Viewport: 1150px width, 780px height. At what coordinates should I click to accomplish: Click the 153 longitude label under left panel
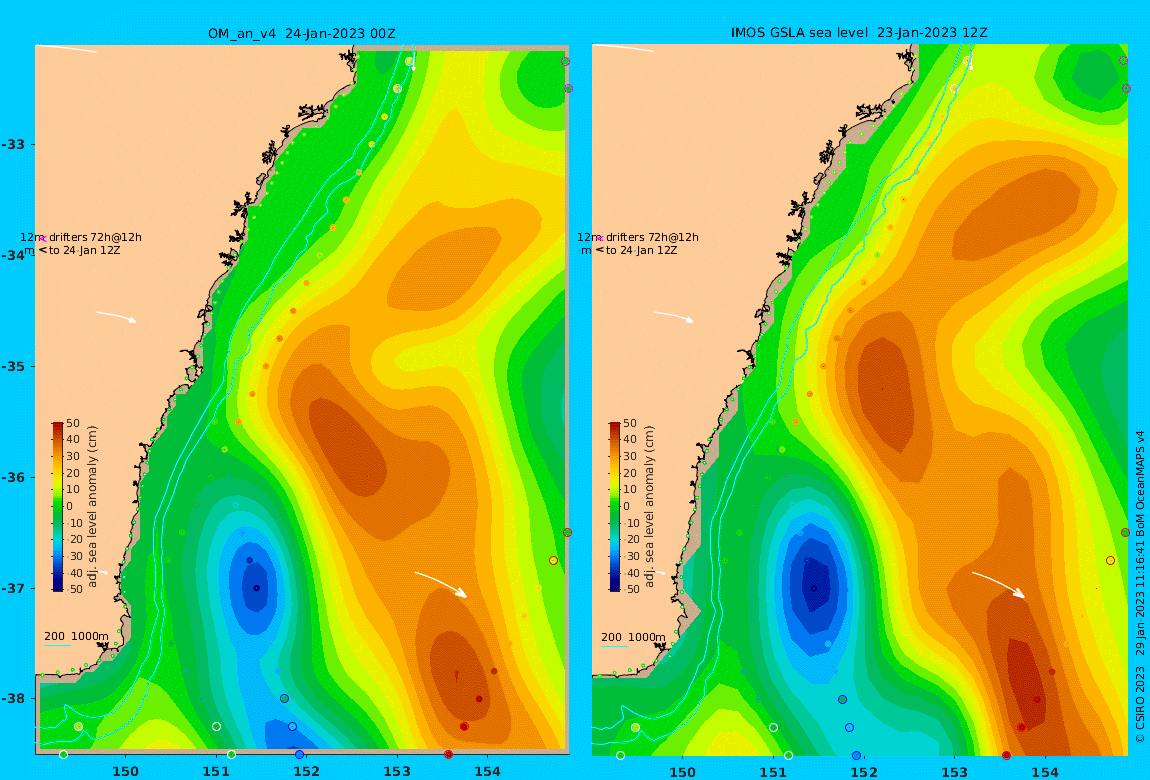(397, 771)
